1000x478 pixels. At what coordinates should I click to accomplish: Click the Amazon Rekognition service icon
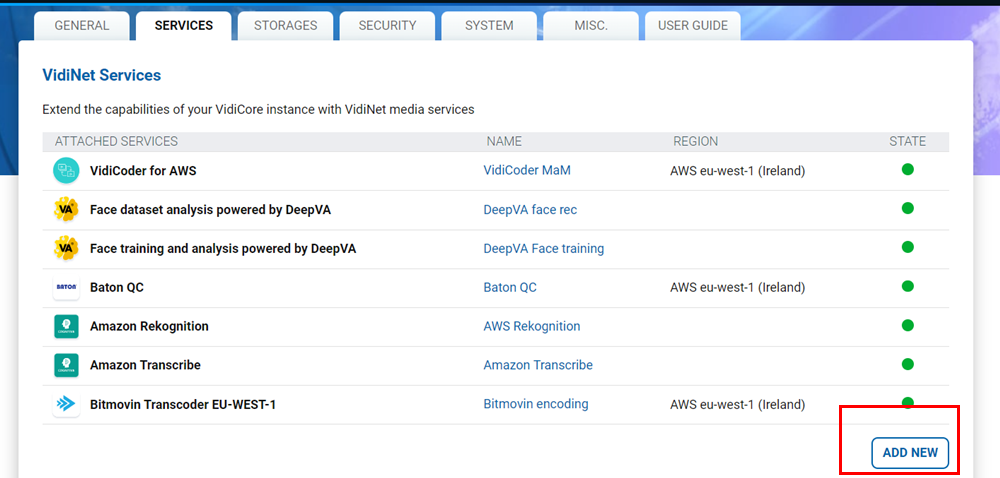[66, 327]
